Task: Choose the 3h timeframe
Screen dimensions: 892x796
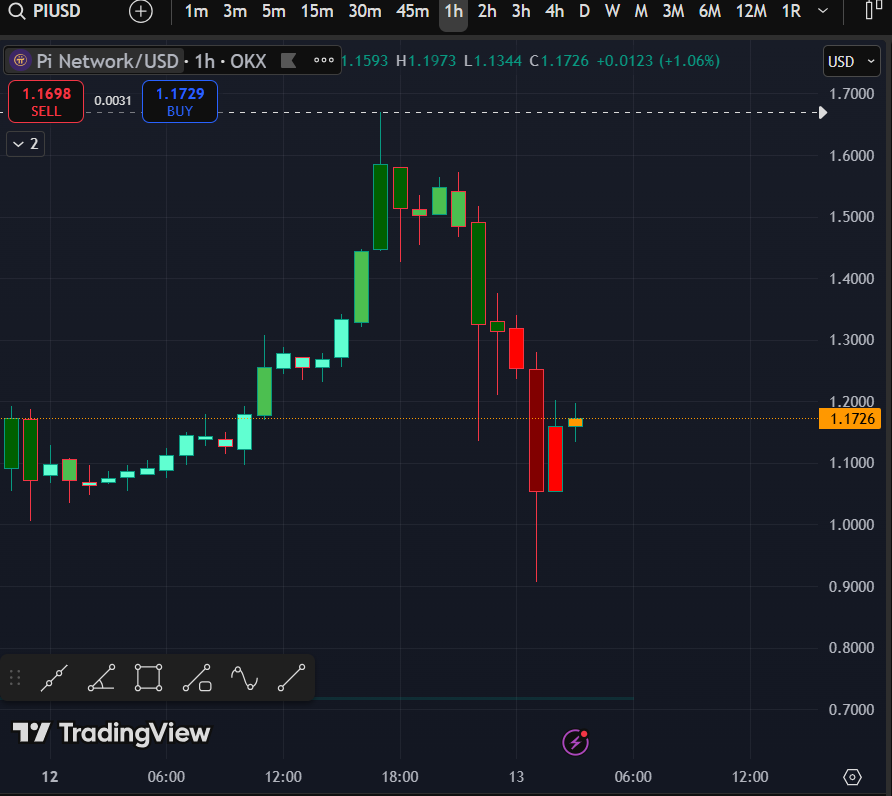Action: click(521, 11)
